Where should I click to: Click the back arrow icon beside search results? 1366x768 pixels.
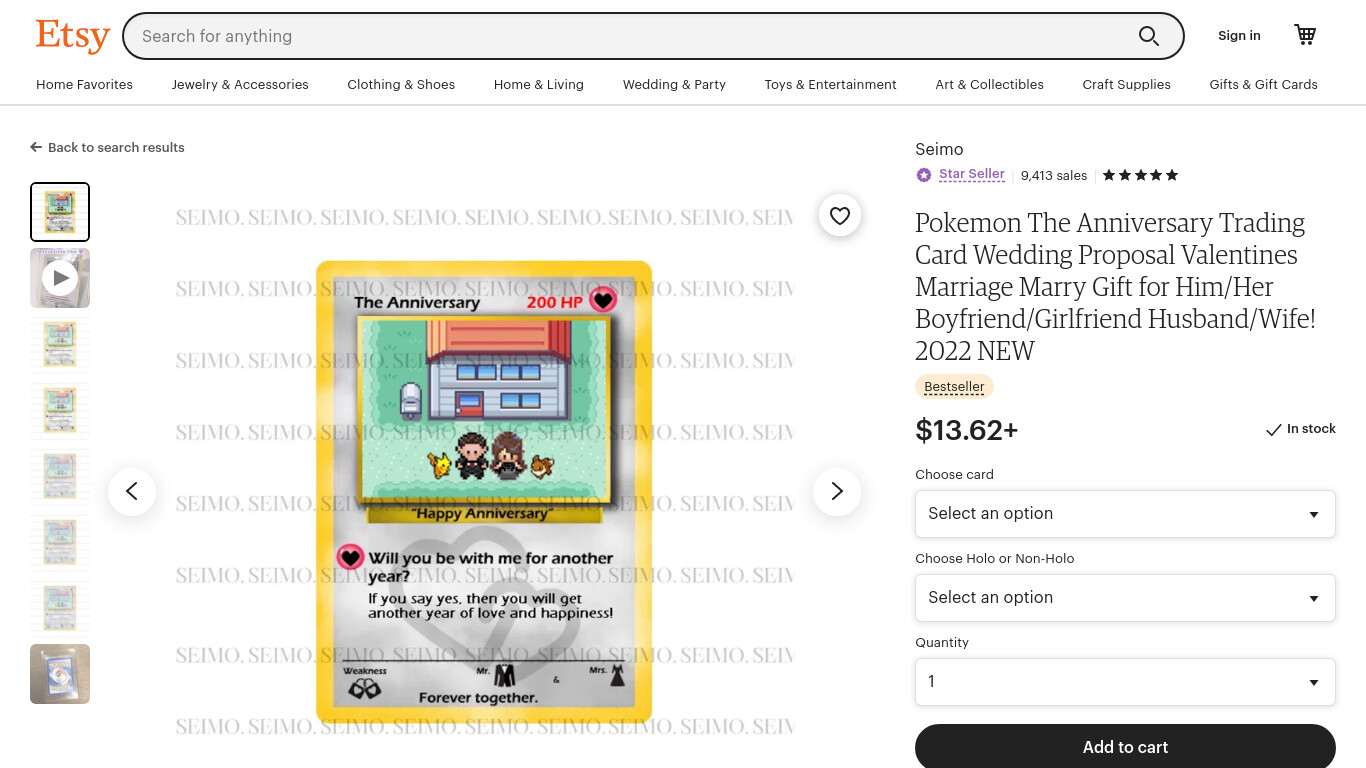pos(36,147)
